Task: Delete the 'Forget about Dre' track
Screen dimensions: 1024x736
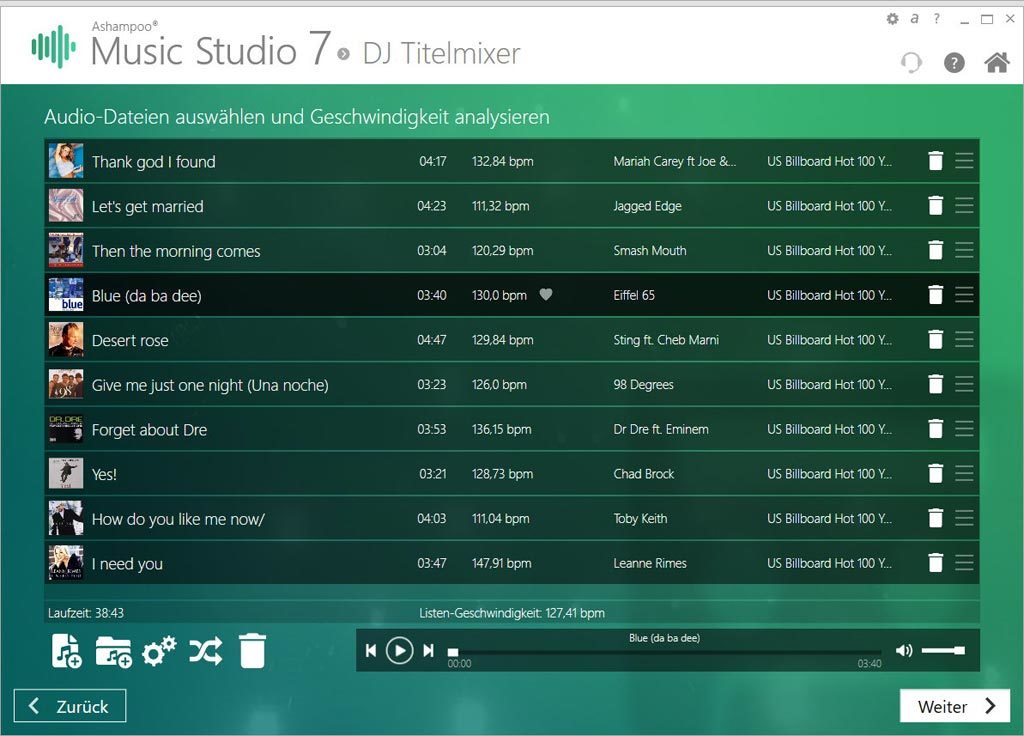Action: tap(935, 429)
